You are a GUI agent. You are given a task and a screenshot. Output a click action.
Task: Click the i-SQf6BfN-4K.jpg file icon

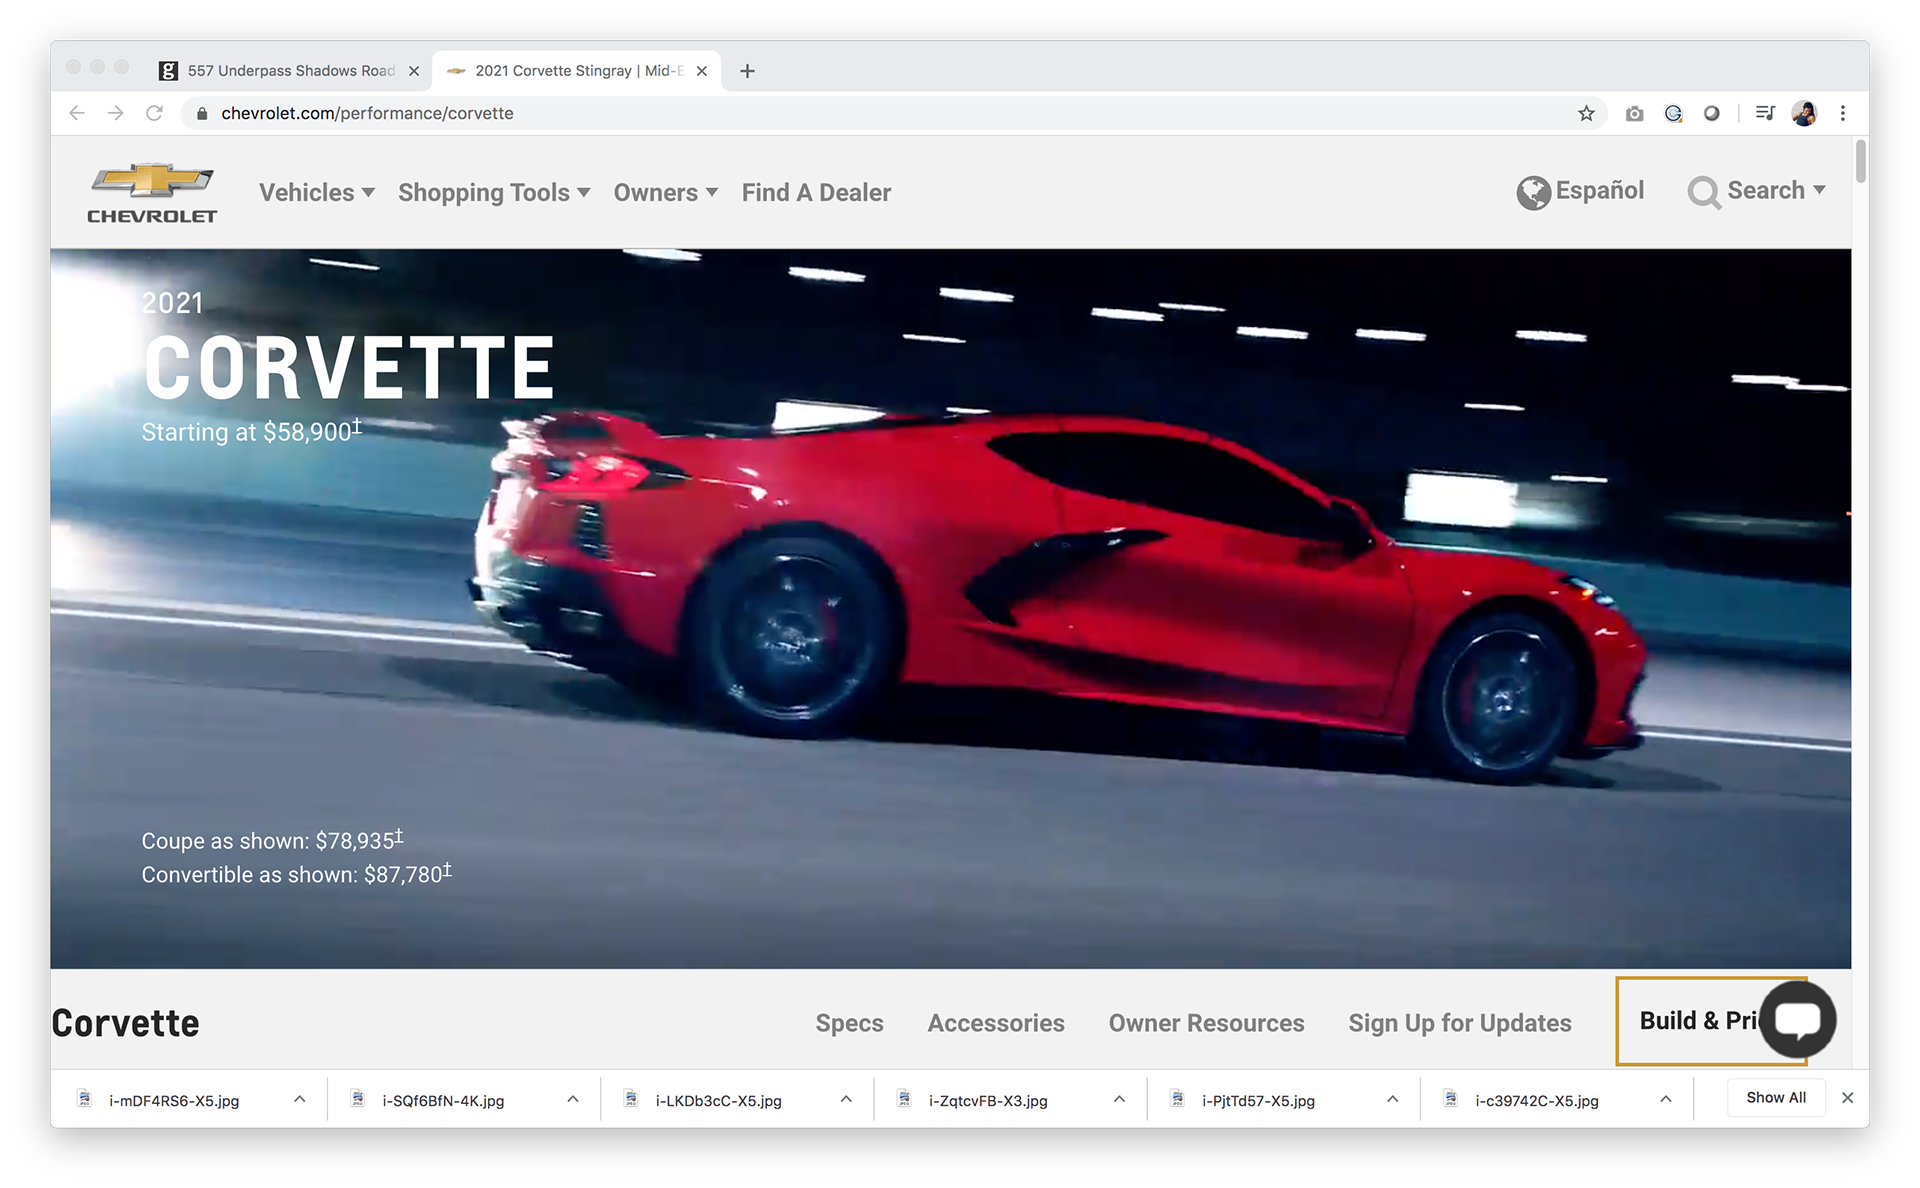(358, 1099)
